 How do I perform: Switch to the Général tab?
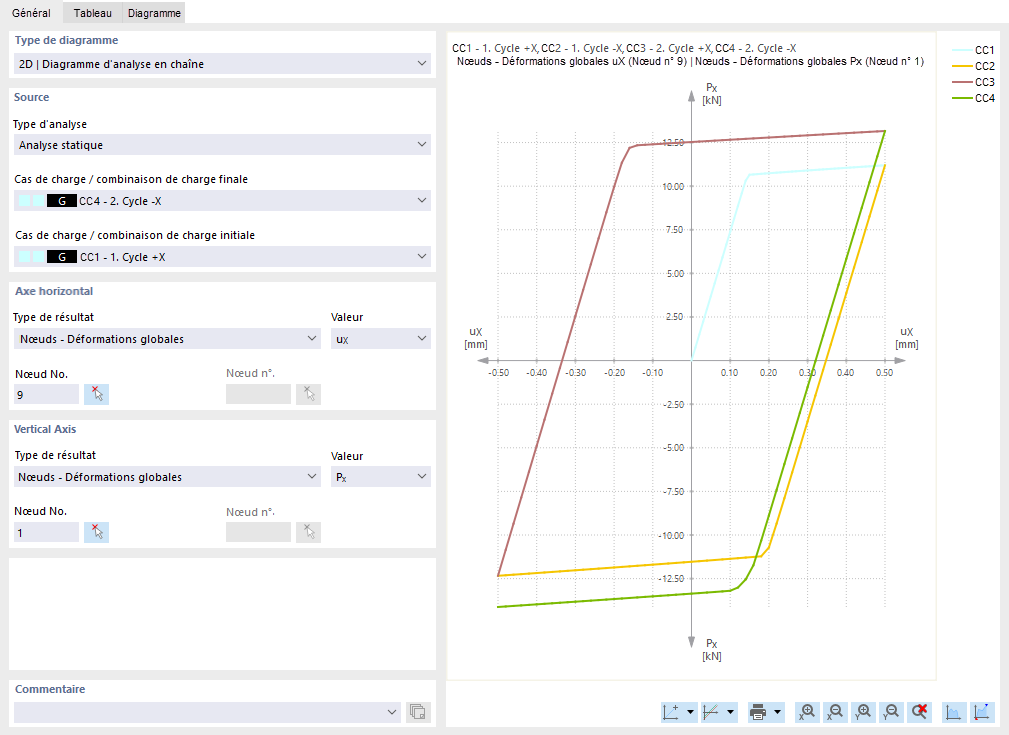click(x=31, y=13)
